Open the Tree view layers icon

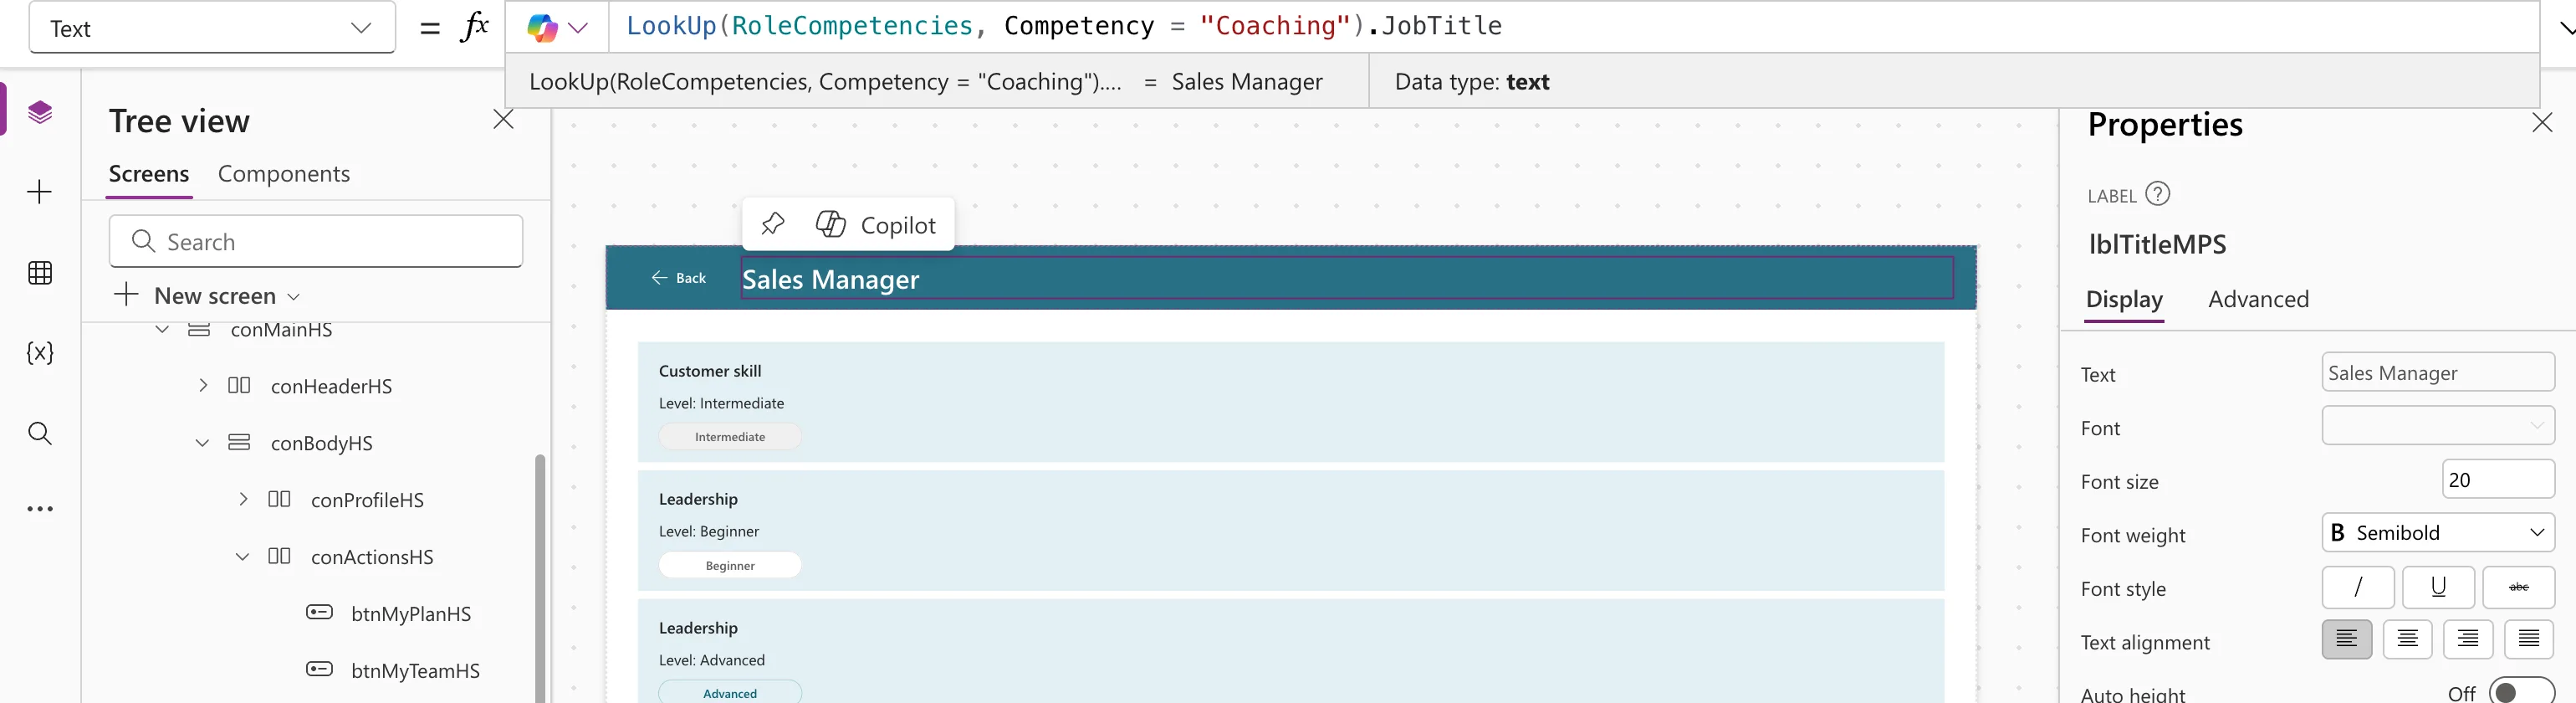[40, 112]
